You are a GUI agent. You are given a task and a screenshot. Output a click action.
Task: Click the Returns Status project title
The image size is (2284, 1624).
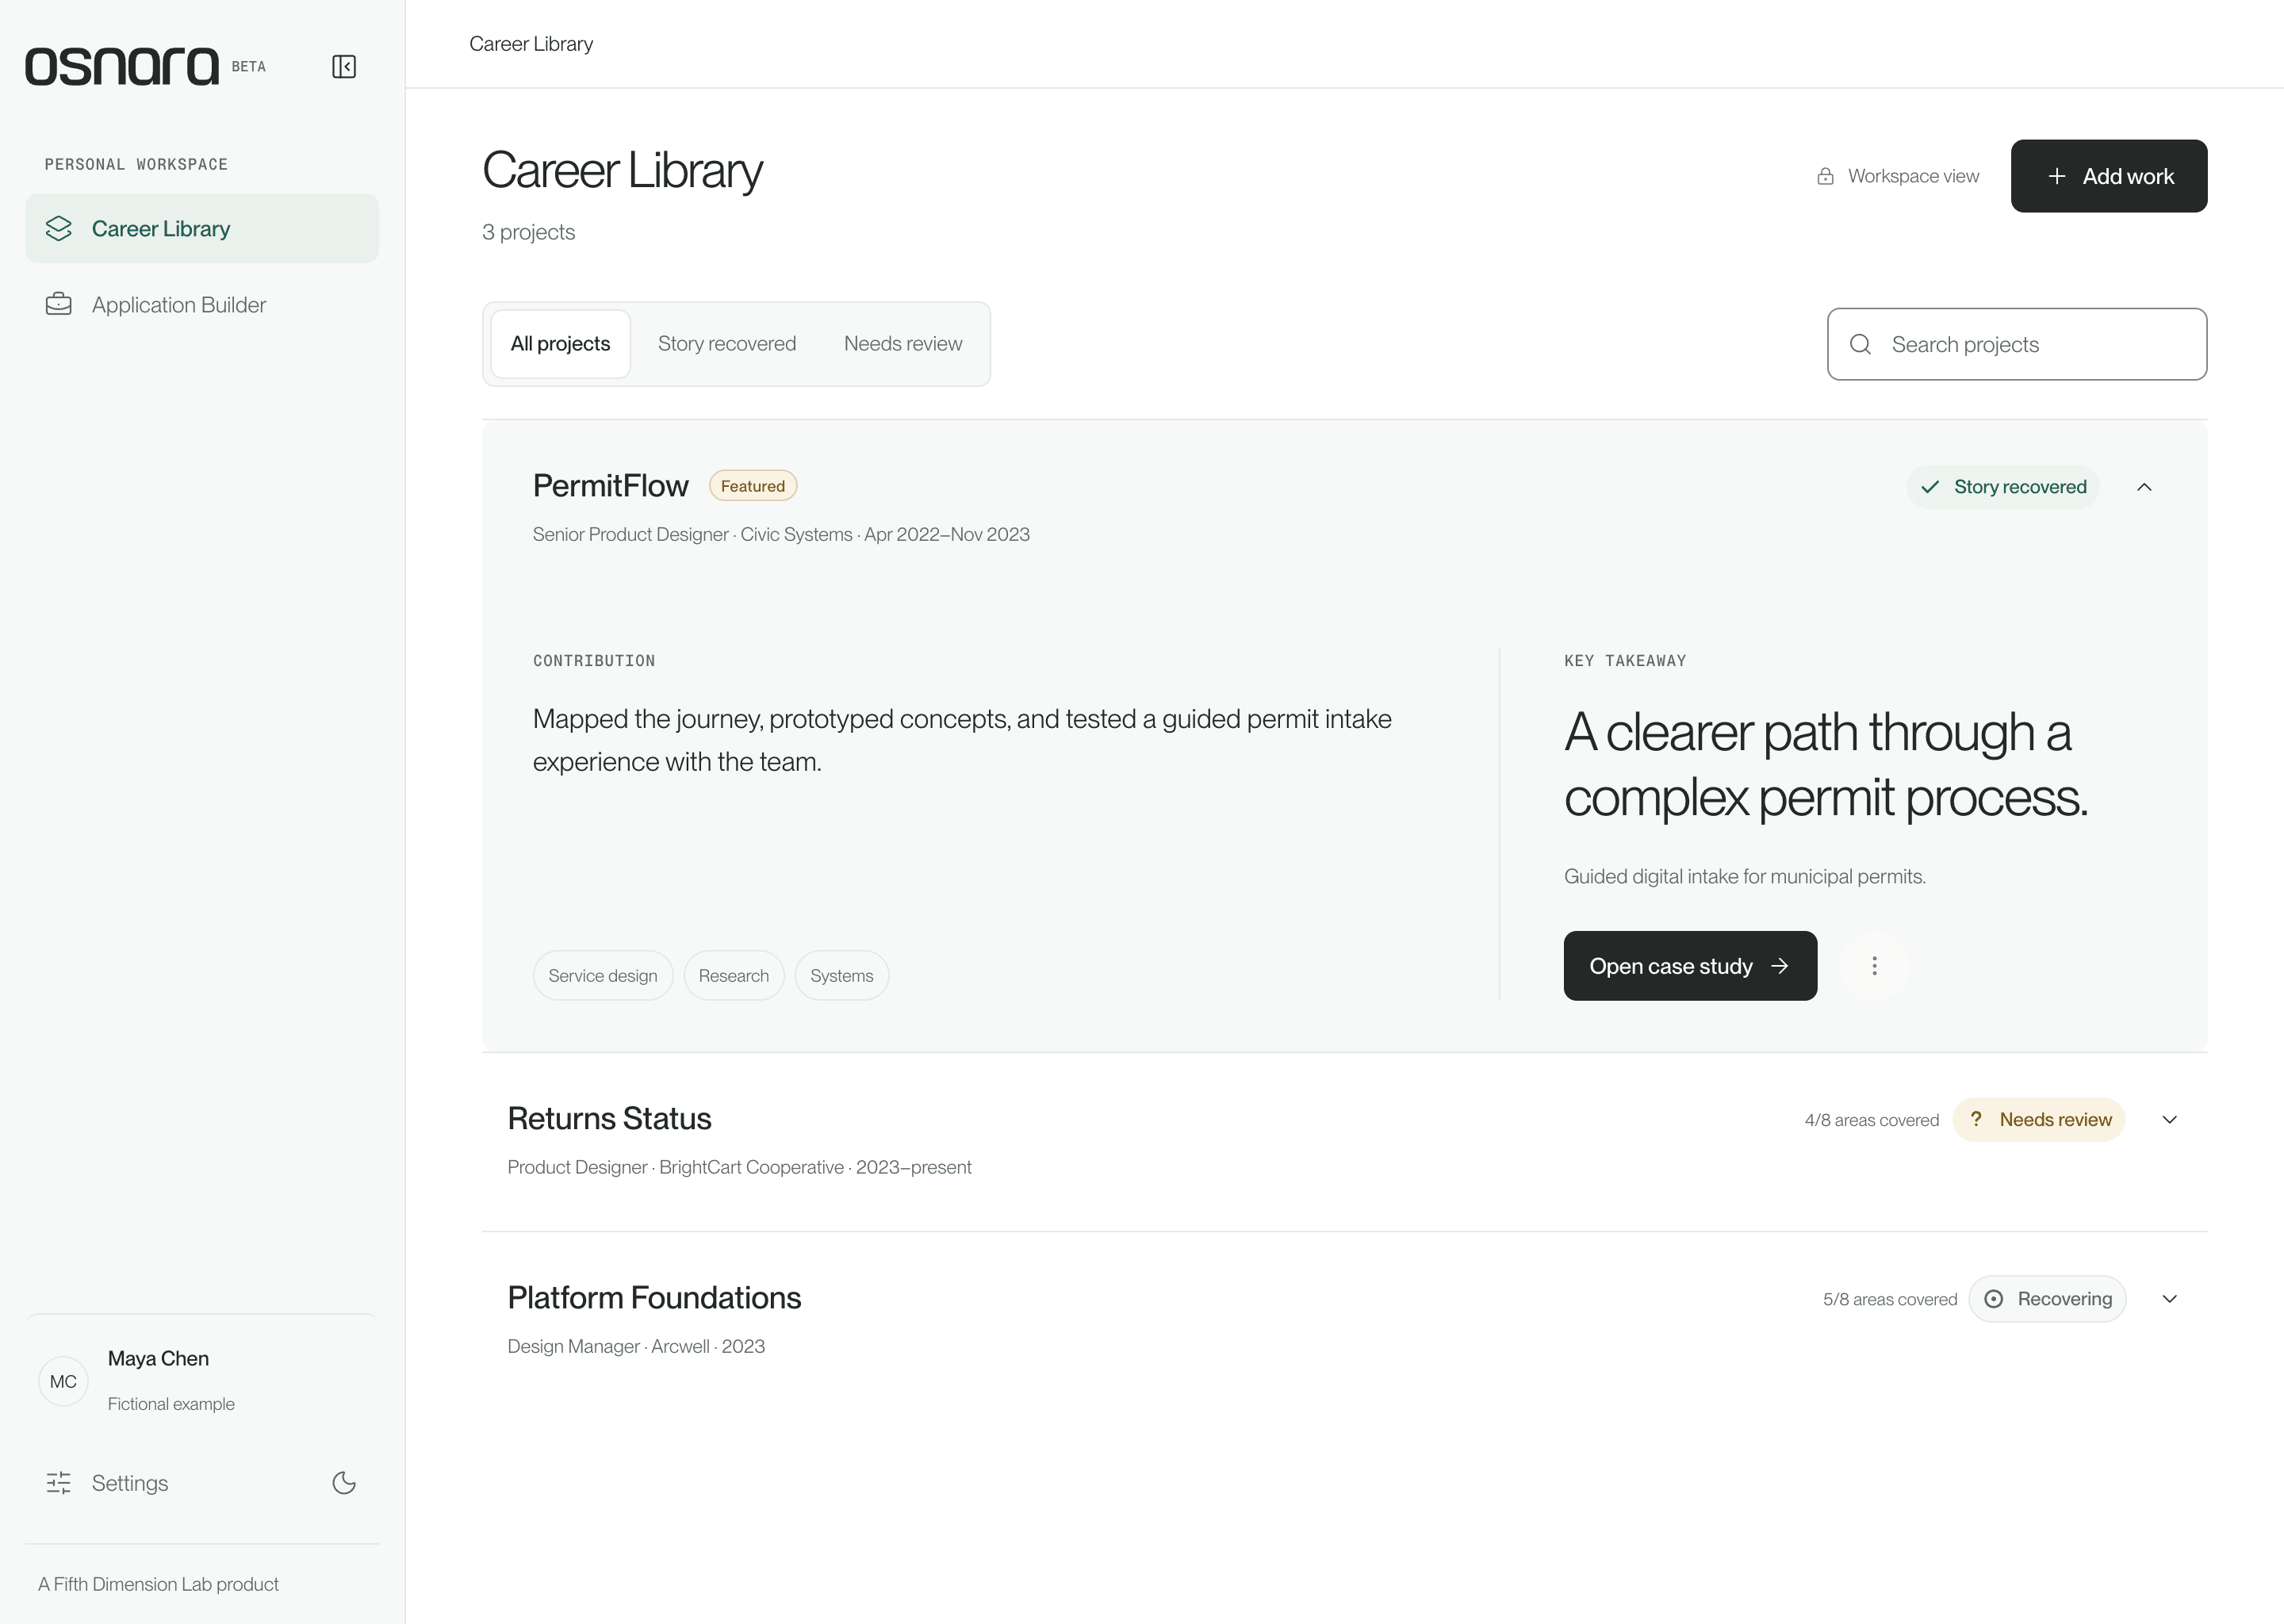[609, 1119]
